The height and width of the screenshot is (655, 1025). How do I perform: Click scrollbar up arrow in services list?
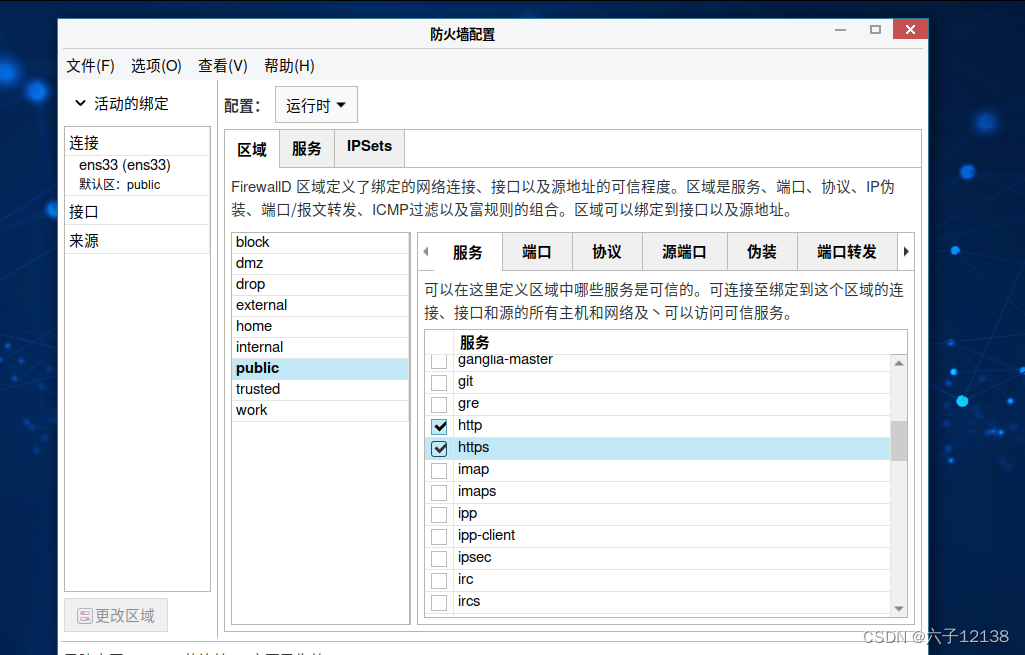(899, 363)
